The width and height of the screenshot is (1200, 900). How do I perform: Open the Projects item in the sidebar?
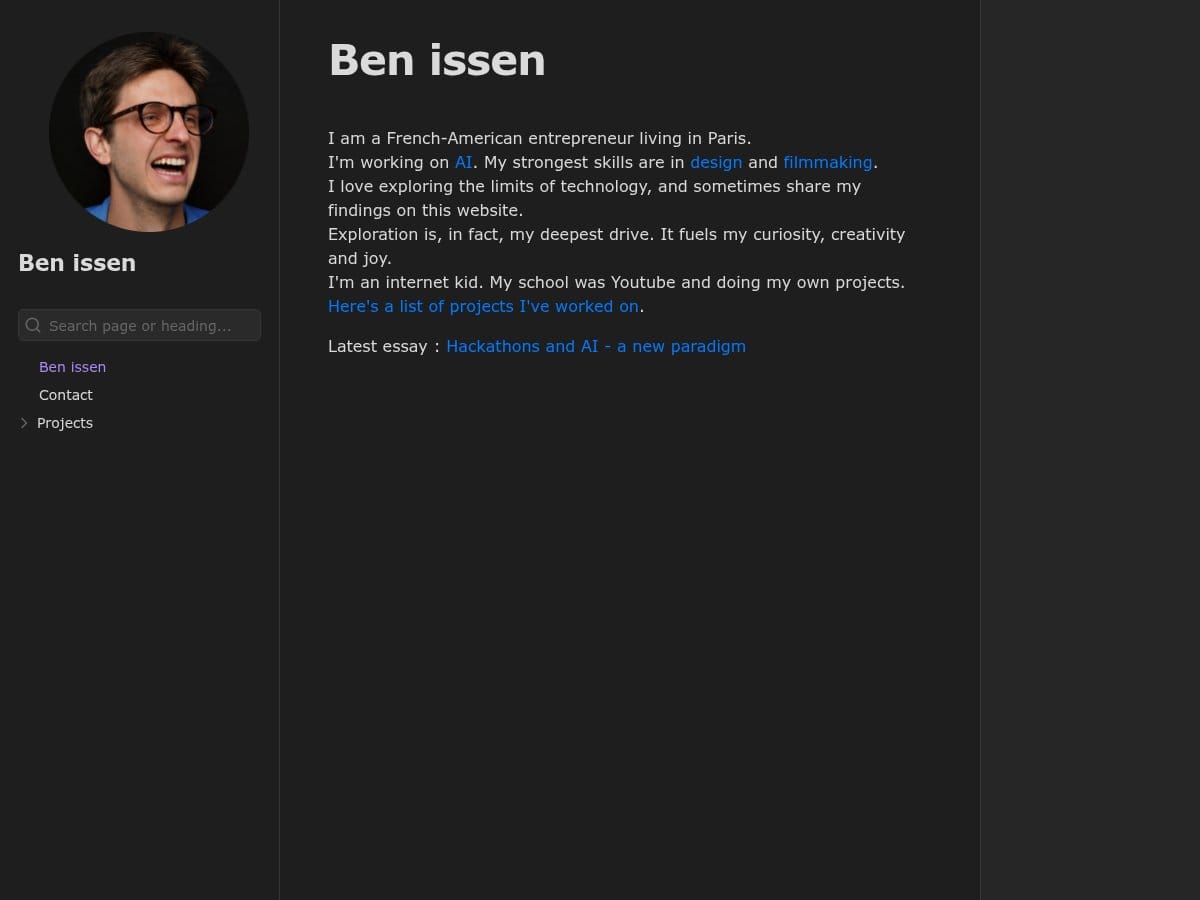coord(65,423)
